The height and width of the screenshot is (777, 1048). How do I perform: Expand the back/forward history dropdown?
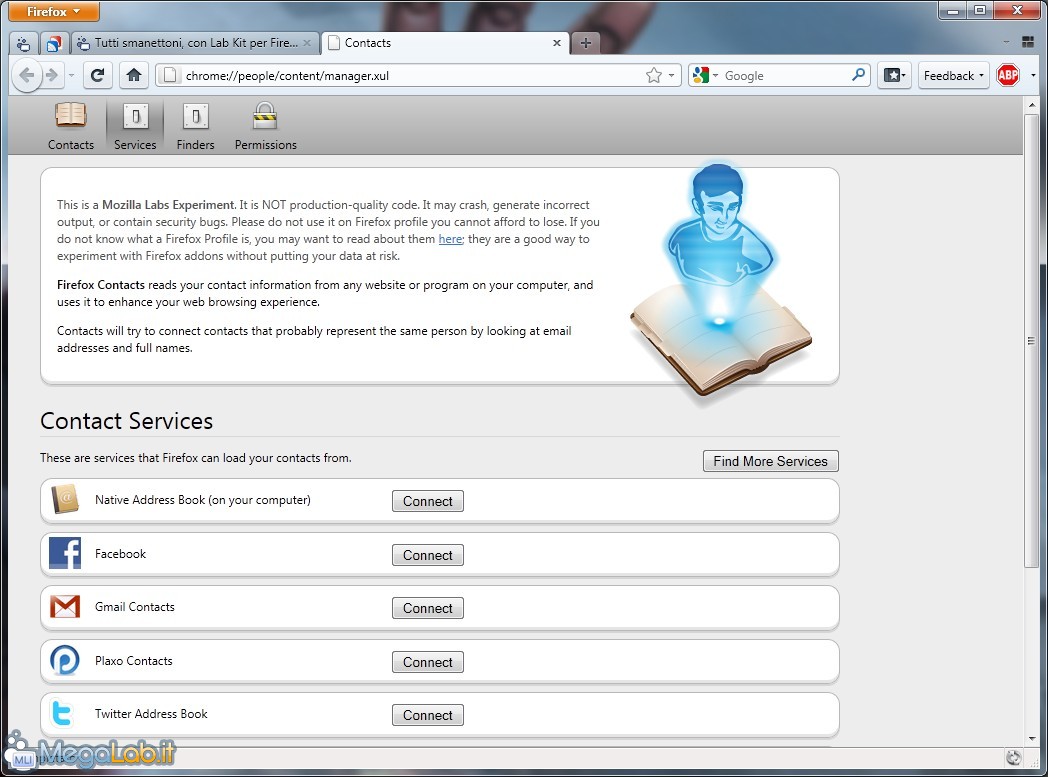coord(71,75)
